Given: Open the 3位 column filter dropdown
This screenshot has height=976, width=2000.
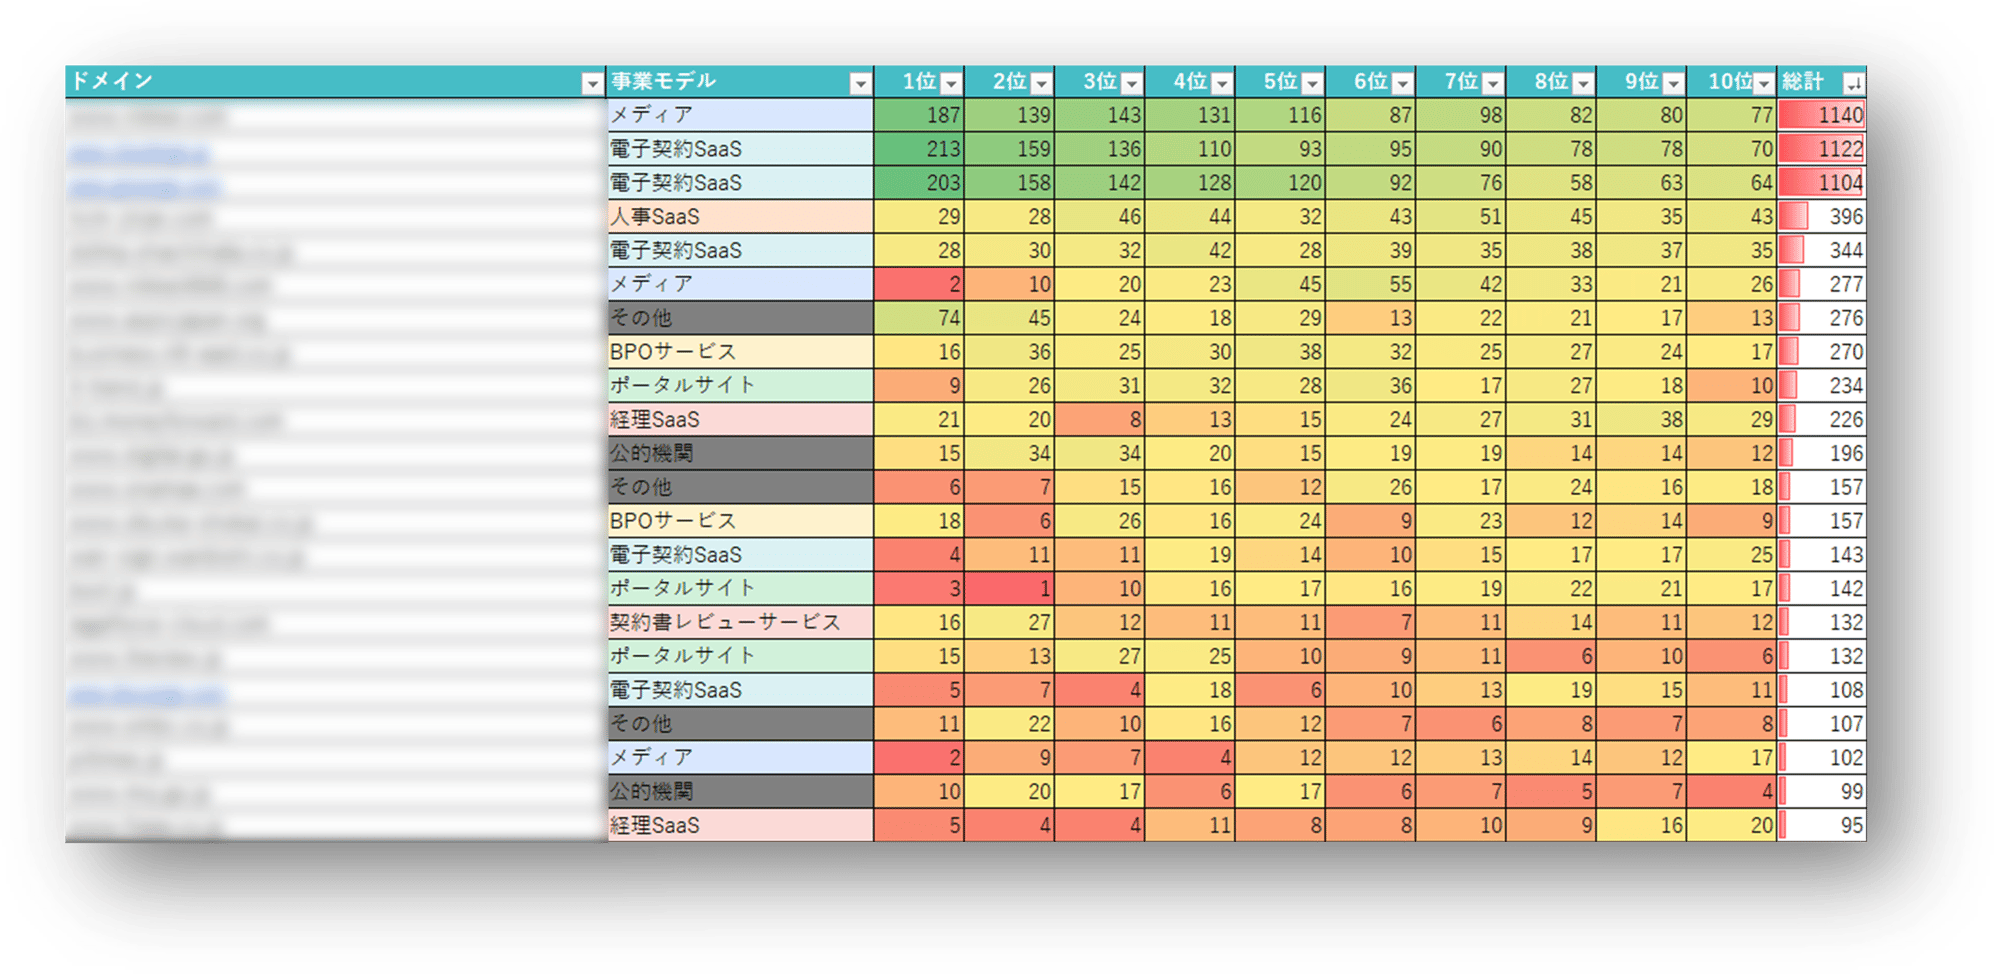Looking at the screenshot, I should click(x=1131, y=84).
